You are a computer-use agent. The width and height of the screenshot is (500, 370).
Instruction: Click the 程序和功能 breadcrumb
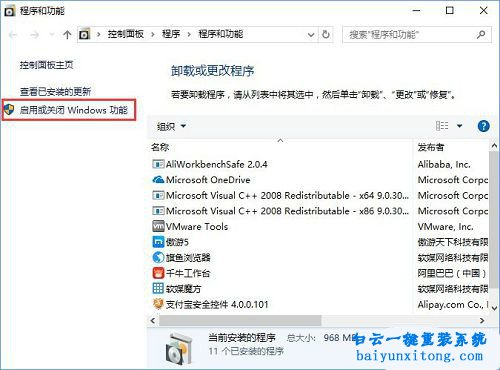pos(221,34)
